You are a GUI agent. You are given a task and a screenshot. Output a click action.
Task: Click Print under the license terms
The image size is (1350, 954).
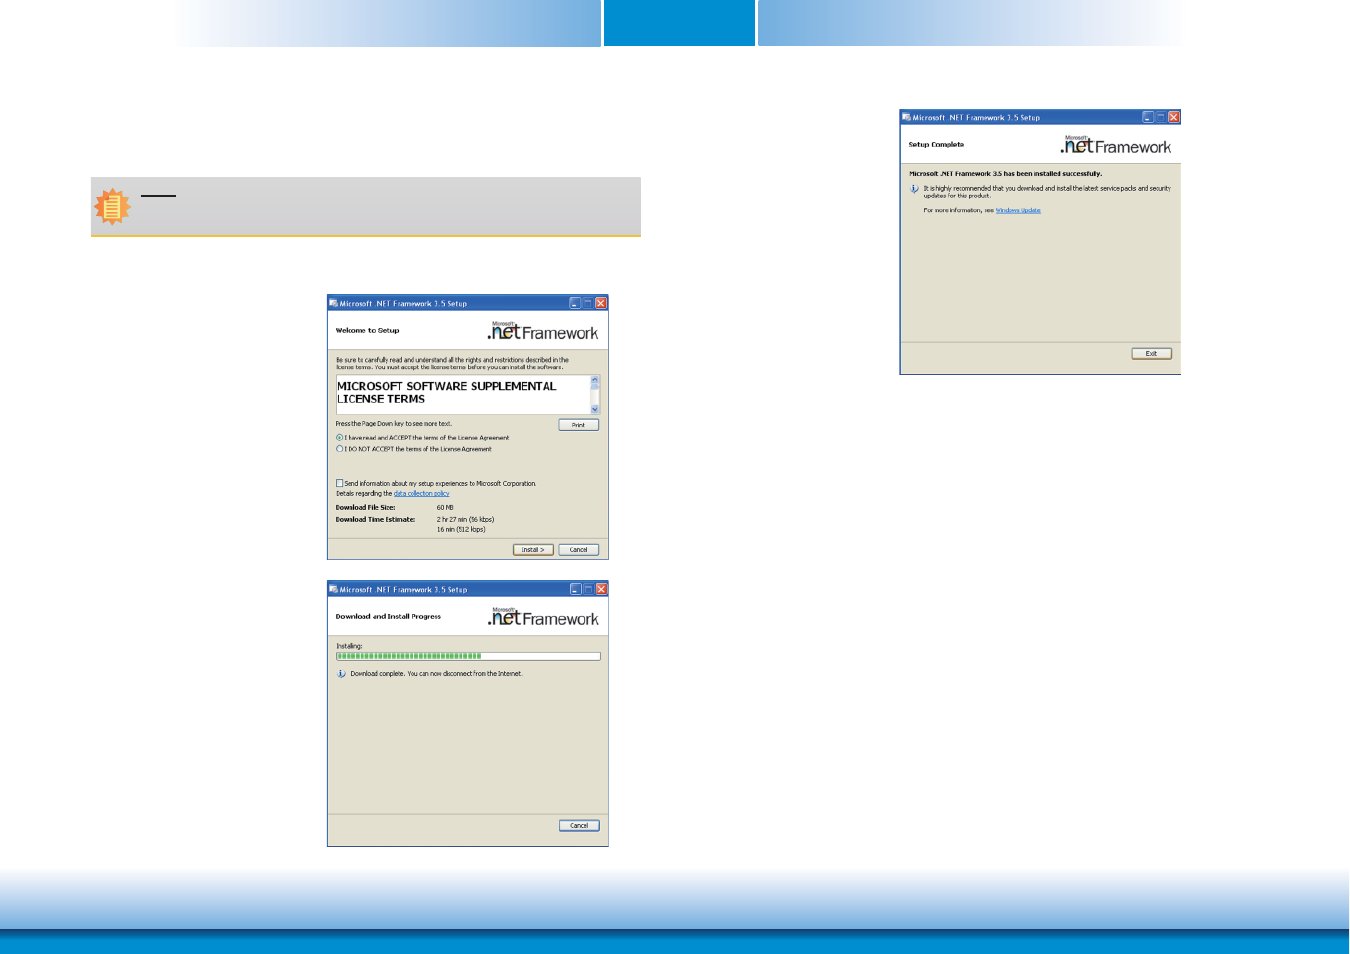tap(578, 425)
